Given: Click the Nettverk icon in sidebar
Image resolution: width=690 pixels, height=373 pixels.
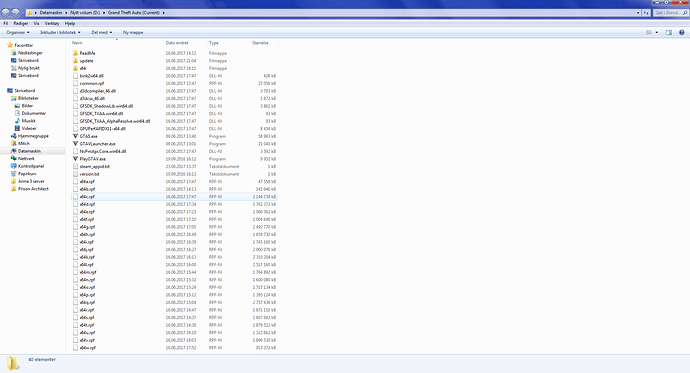Looking at the screenshot, I should [x=14, y=158].
